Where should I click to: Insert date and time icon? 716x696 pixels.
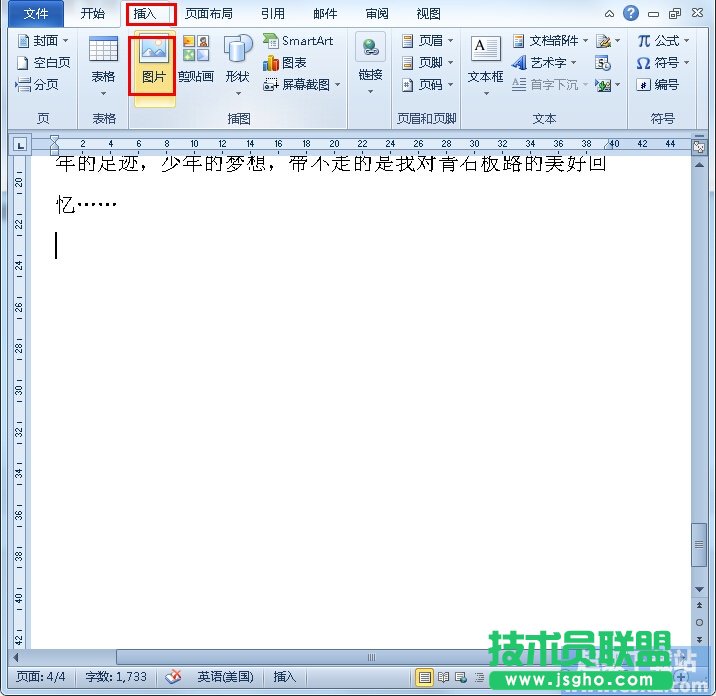(603, 63)
